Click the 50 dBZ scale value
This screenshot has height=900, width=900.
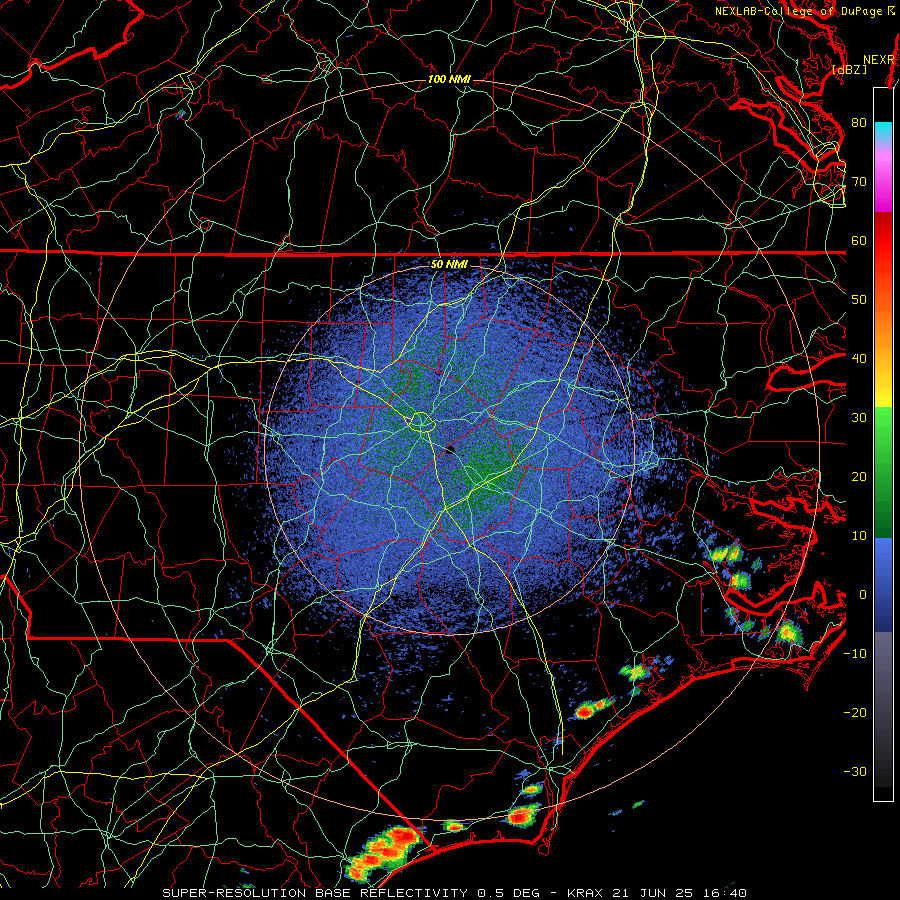pos(859,300)
